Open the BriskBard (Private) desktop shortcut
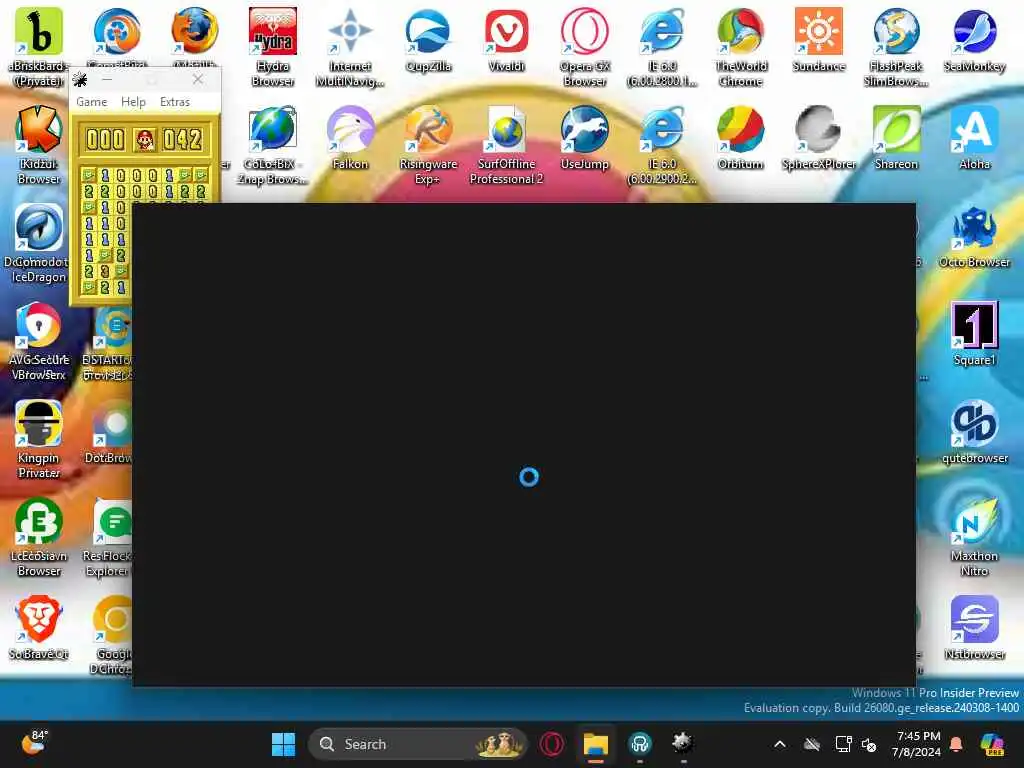Viewport: 1024px width, 768px height. click(39, 46)
